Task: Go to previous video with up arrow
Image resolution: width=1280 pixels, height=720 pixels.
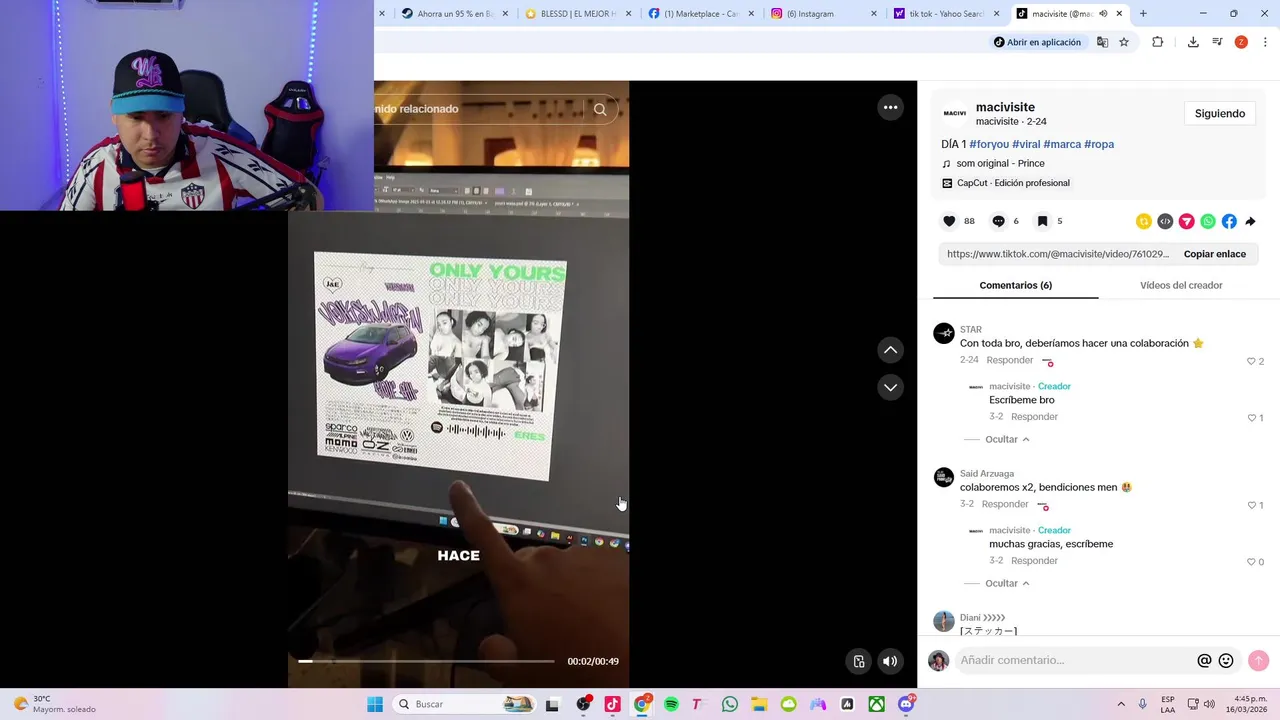Action: (x=890, y=350)
